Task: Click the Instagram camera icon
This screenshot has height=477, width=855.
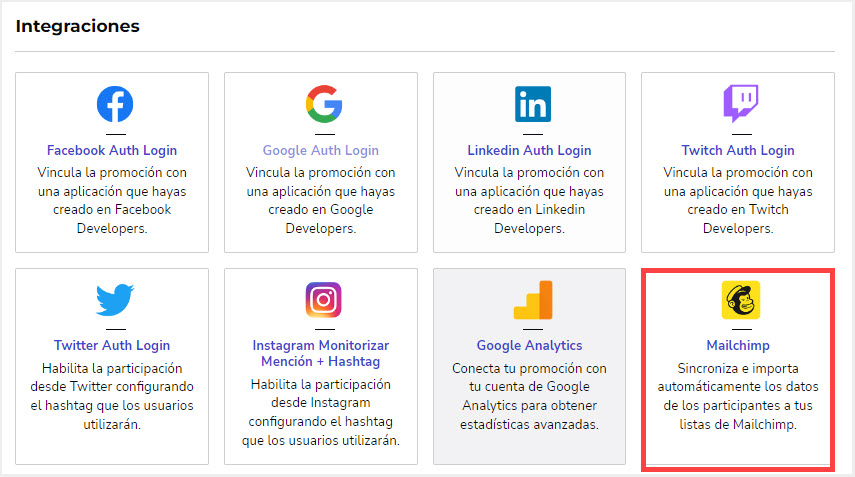Action: (323, 299)
